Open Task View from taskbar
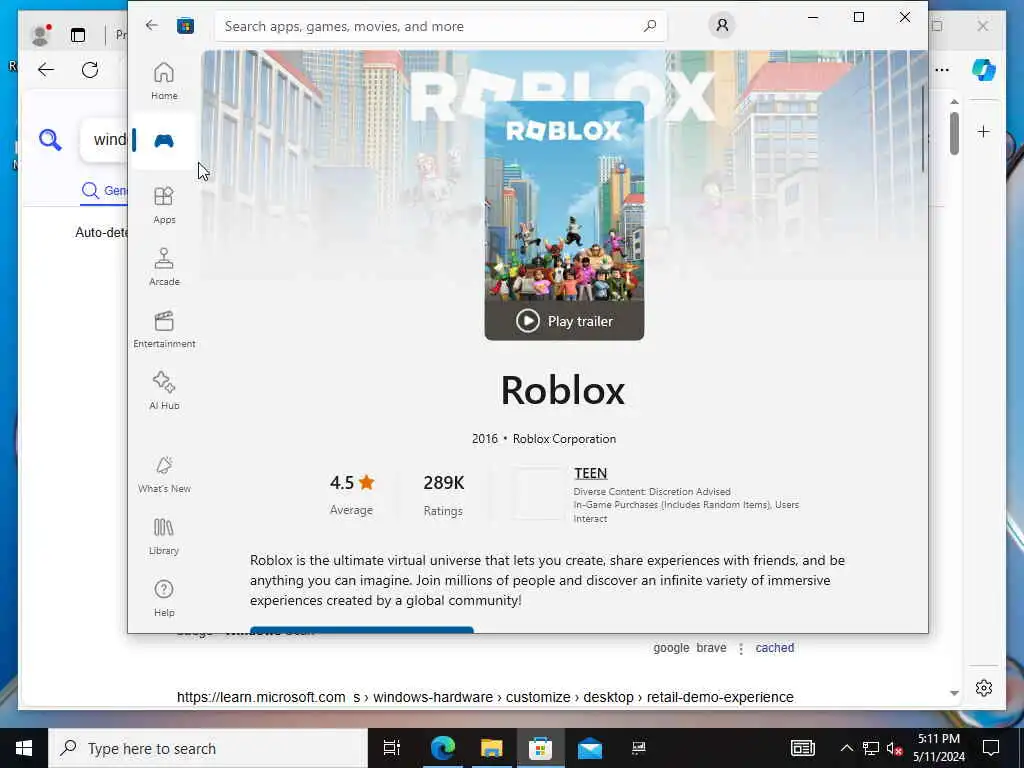1024x768 pixels. coord(392,748)
